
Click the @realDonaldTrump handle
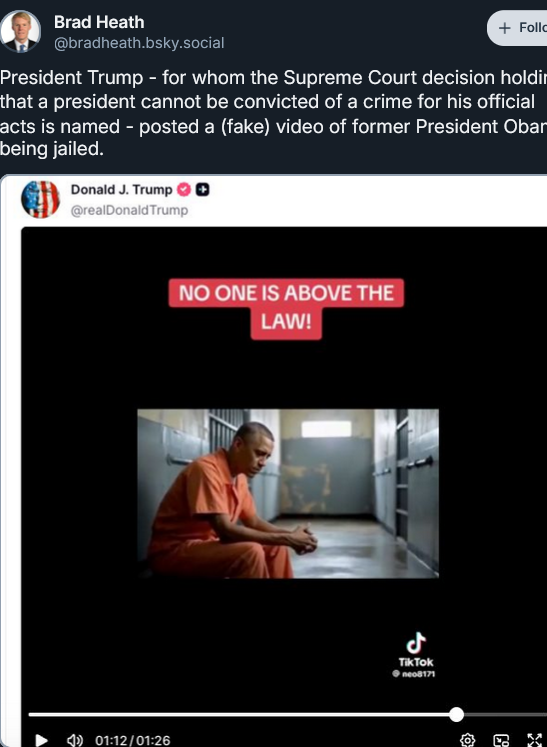[x=129, y=210]
